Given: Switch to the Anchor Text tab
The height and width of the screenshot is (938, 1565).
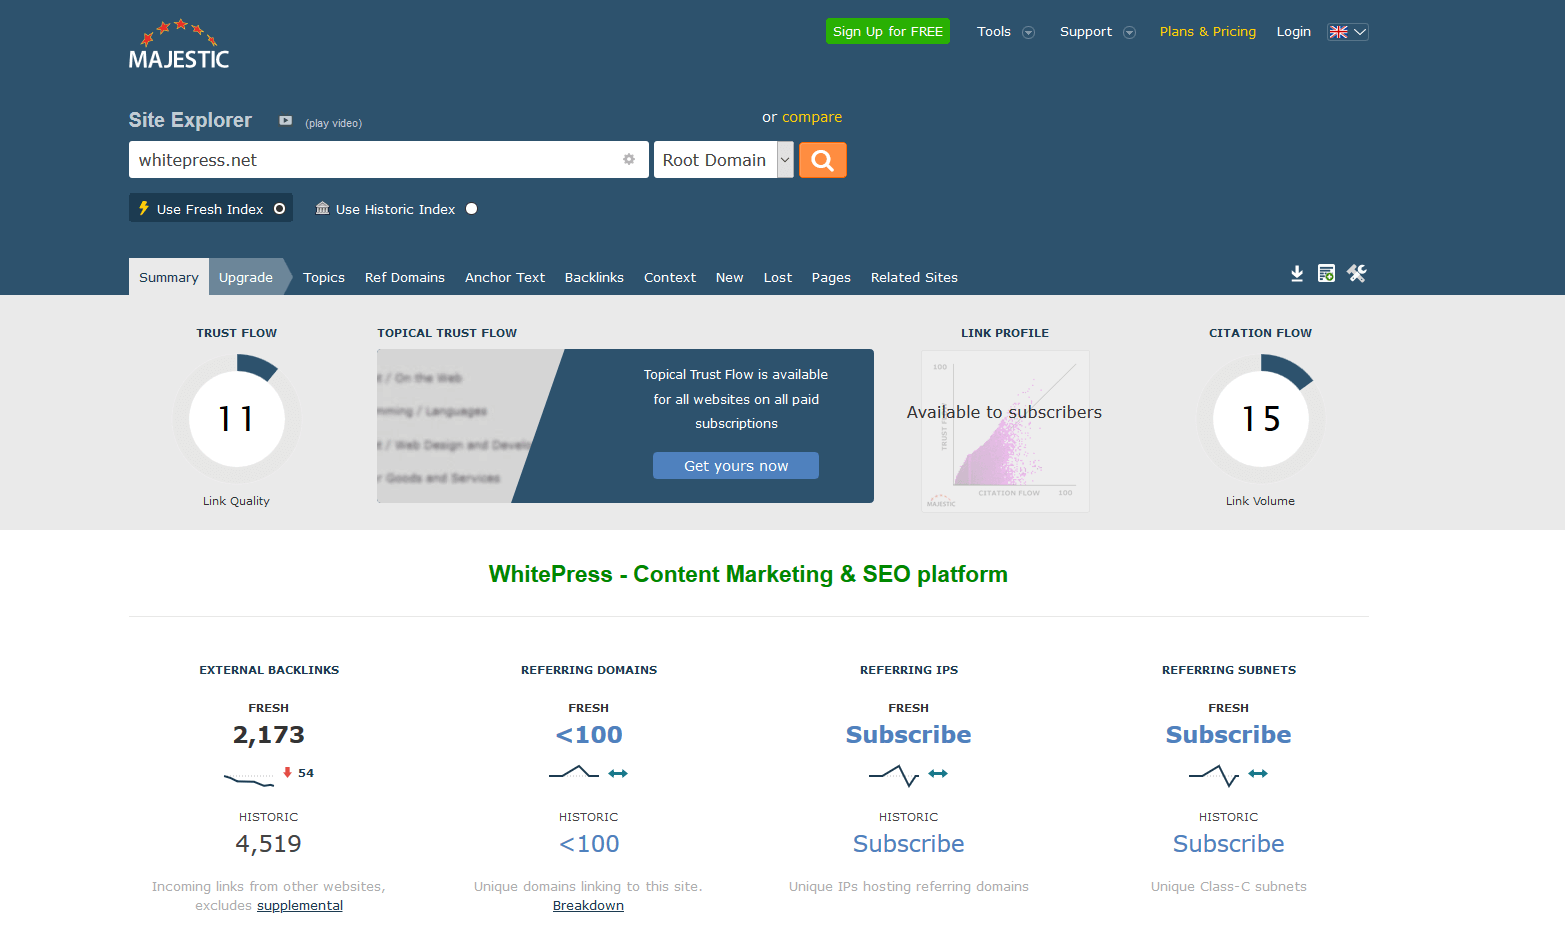Looking at the screenshot, I should (x=505, y=278).
